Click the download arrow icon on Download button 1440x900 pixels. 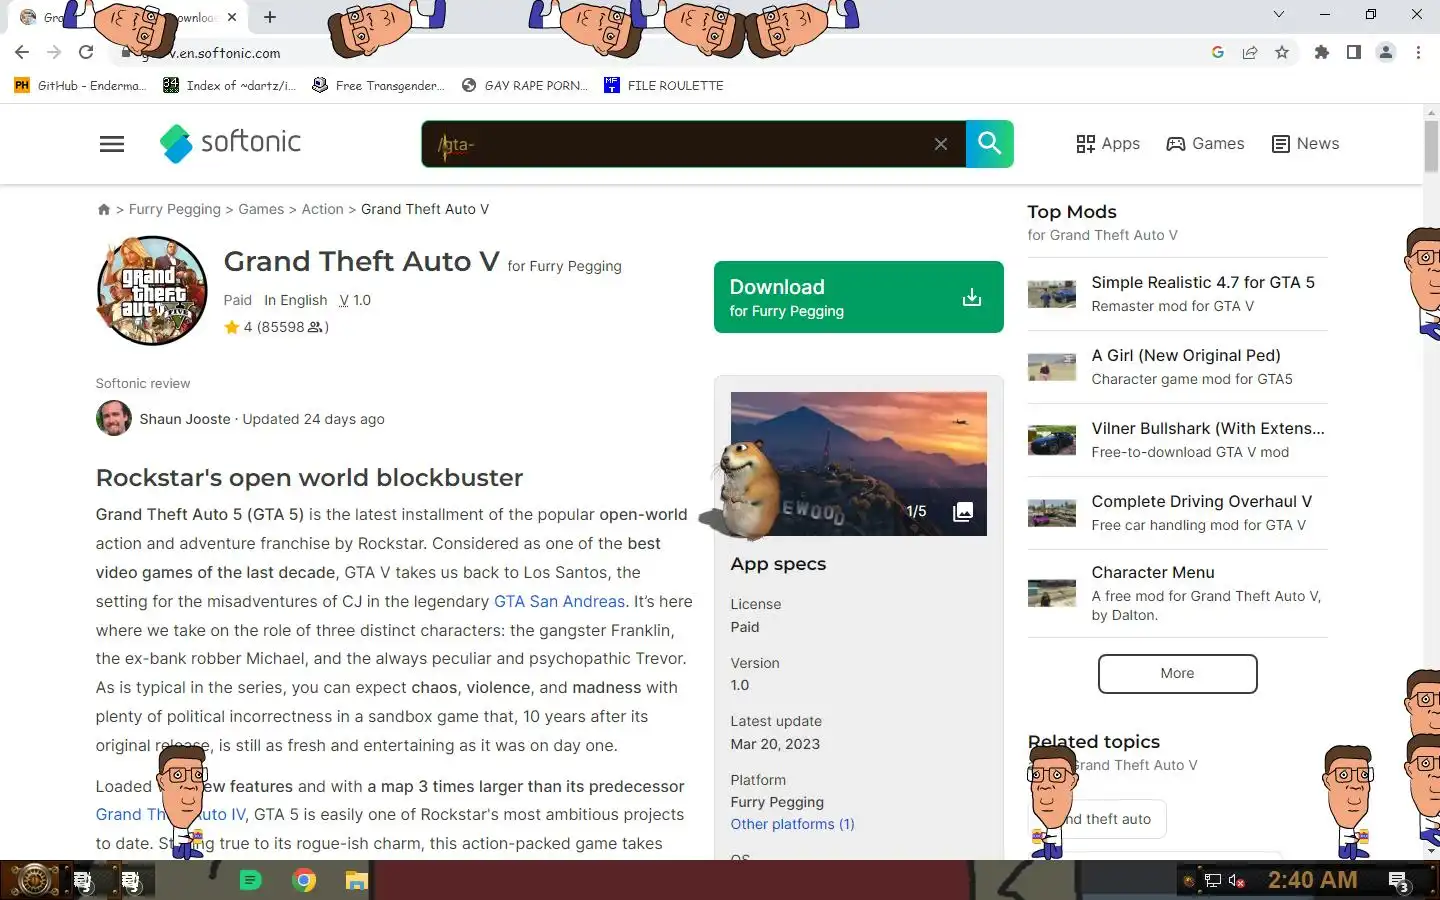click(x=972, y=297)
